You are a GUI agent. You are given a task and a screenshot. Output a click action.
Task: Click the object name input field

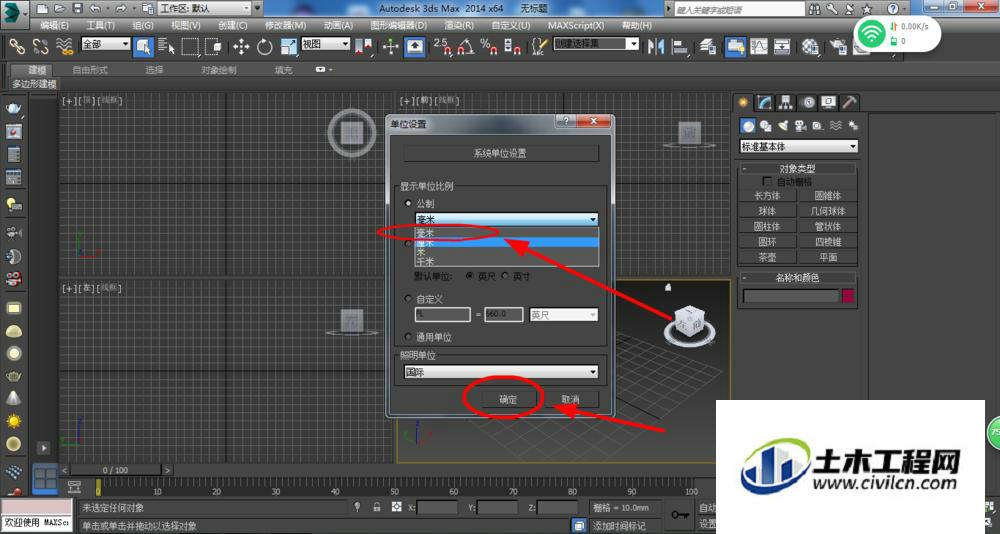click(791, 296)
